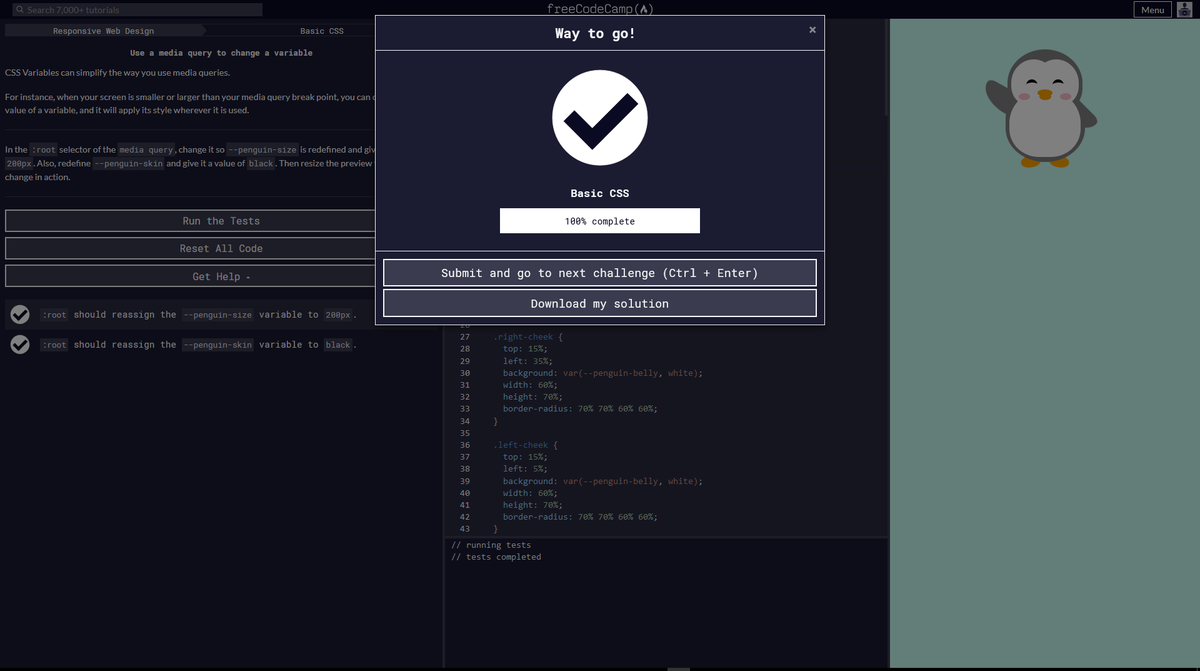This screenshot has height=671, width=1200.
Task: Open the freeCodeCamp home logo
Action: tap(600, 9)
